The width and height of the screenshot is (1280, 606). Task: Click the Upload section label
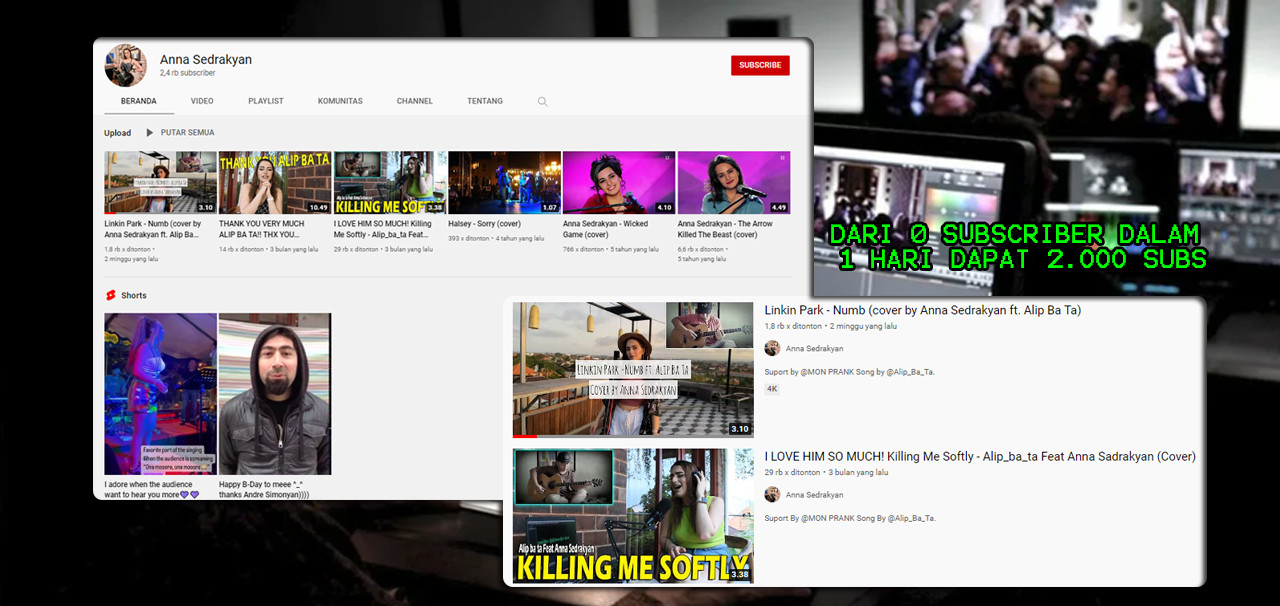118,132
